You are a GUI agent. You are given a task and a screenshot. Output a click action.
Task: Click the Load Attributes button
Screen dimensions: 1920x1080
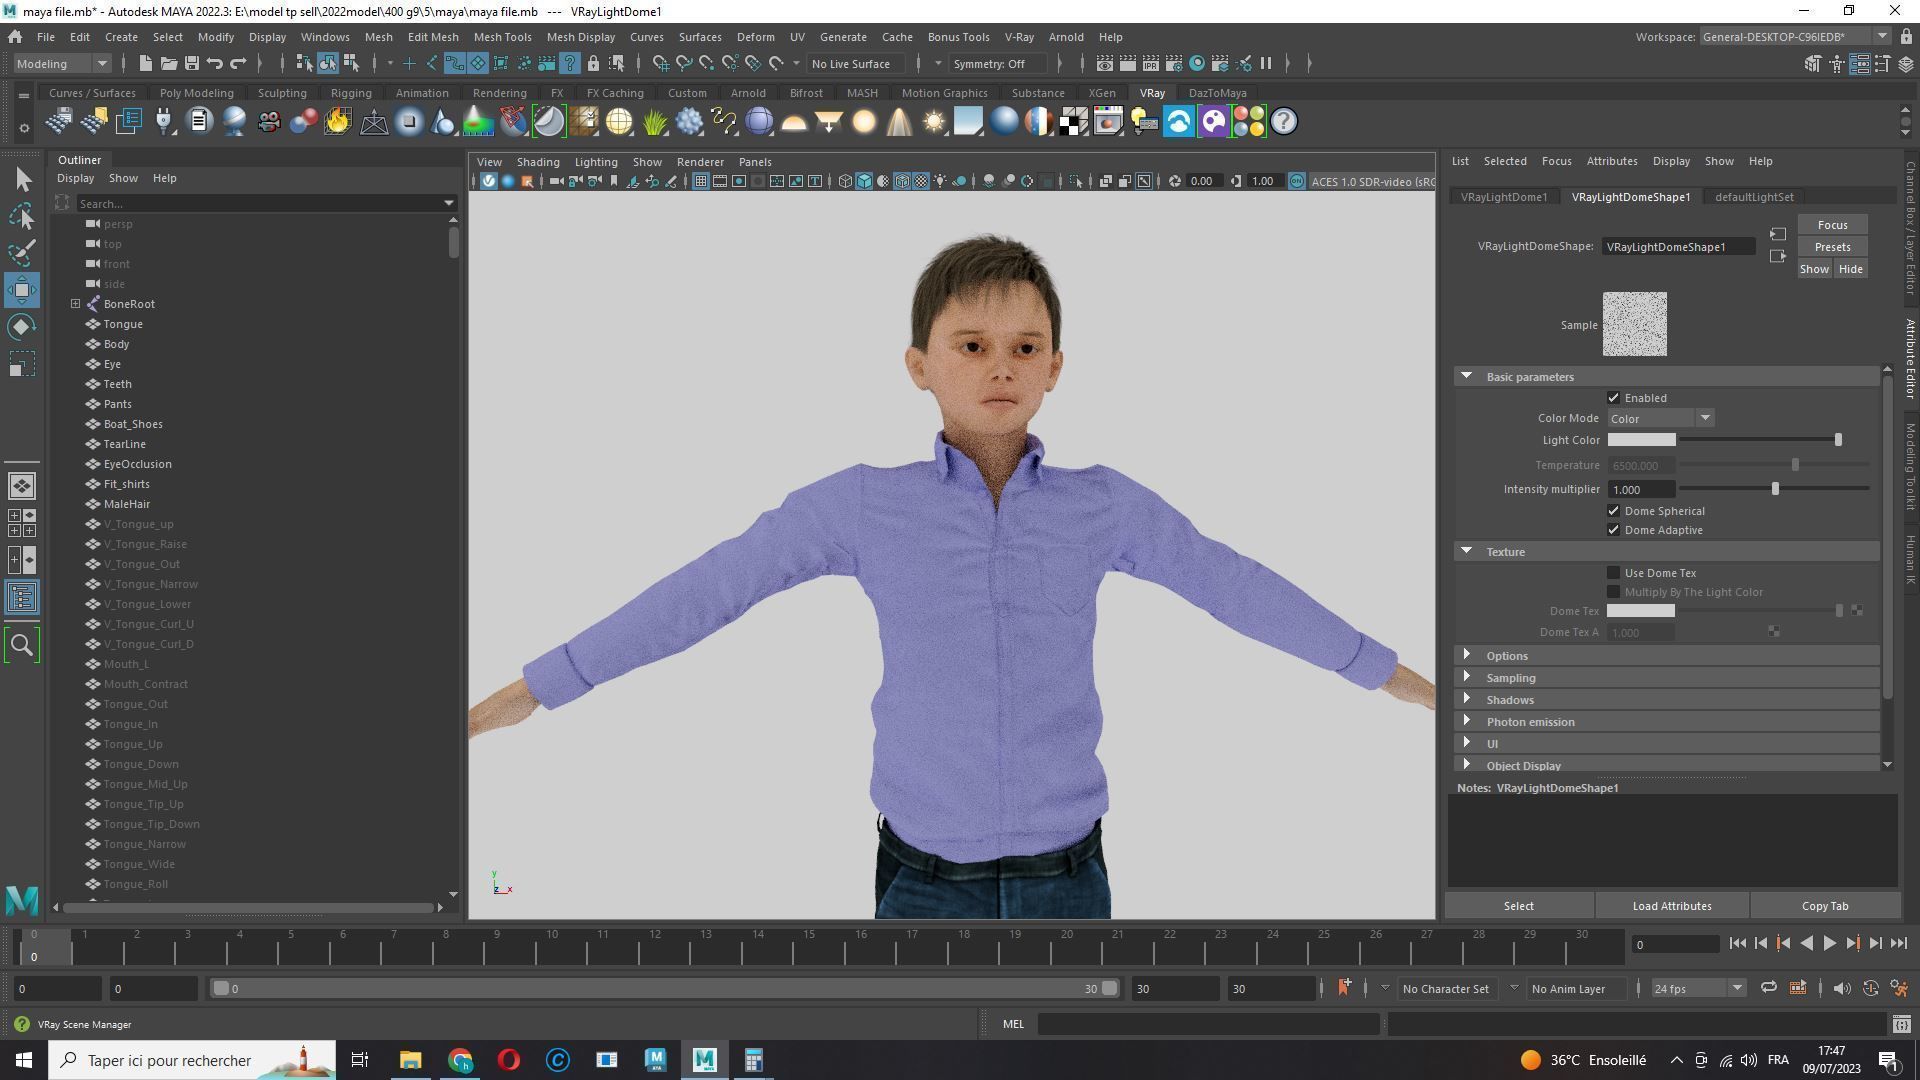(x=1671, y=906)
